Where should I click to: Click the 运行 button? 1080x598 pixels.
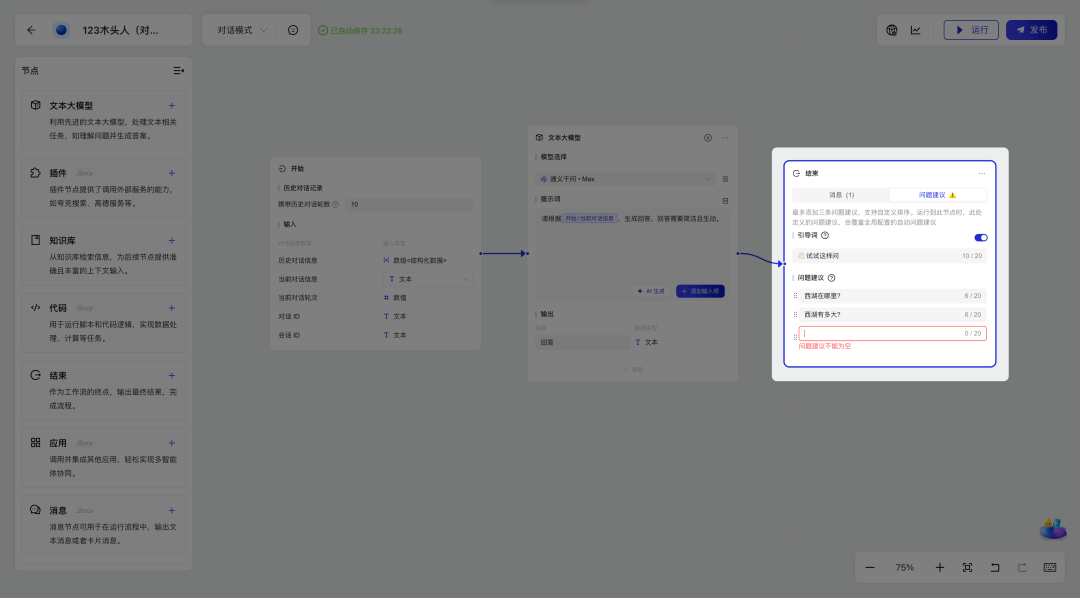pyautogui.click(x=971, y=30)
